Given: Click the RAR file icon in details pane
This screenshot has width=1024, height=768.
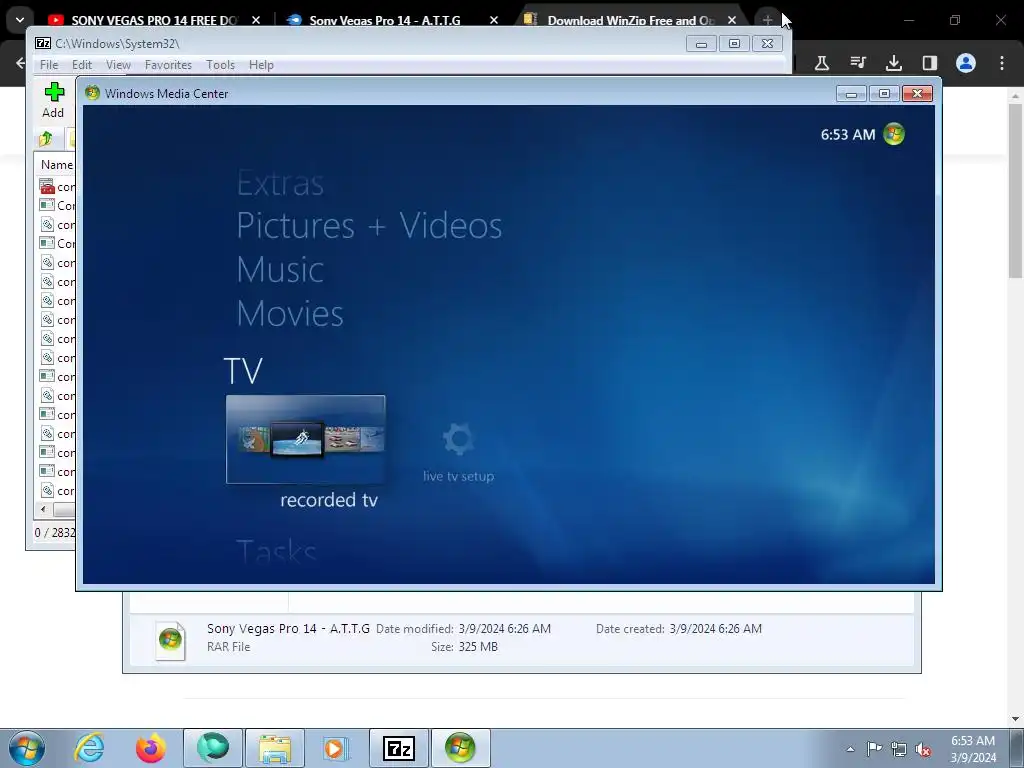Looking at the screenshot, I should point(170,639).
